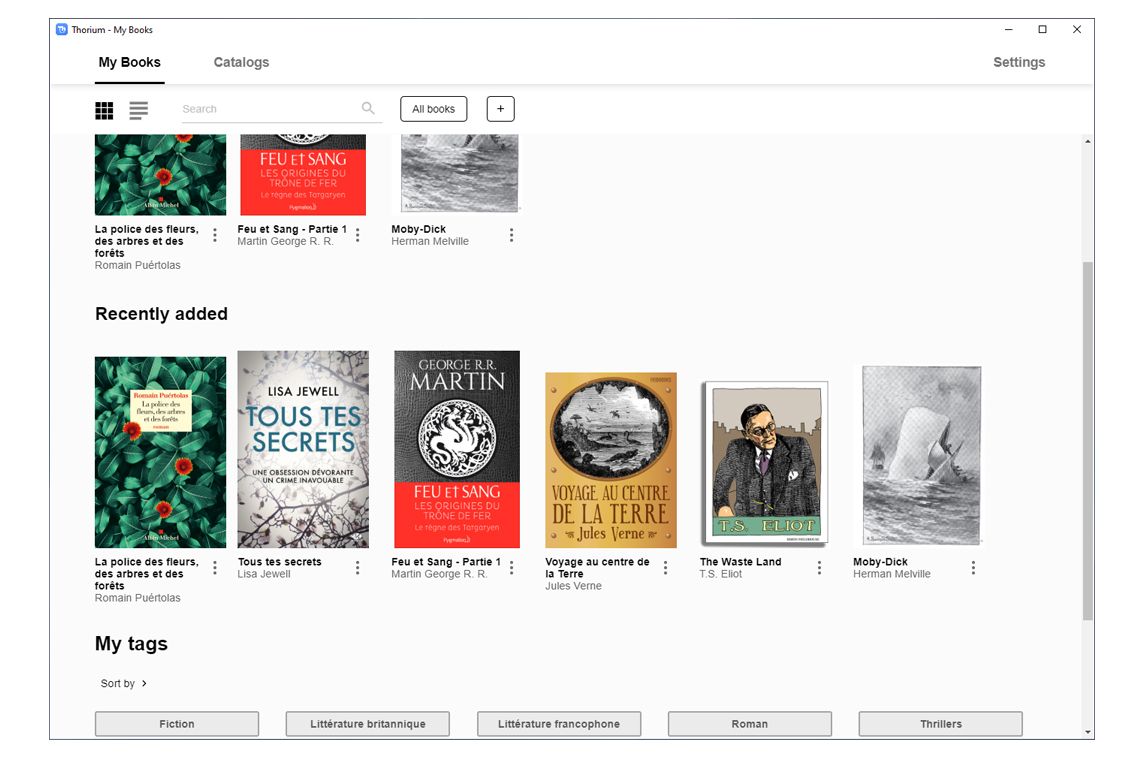Screen dimensions: 1144x758
Task: Click the plus button to import a book
Action: pyautogui.click(x=500, y=109)
